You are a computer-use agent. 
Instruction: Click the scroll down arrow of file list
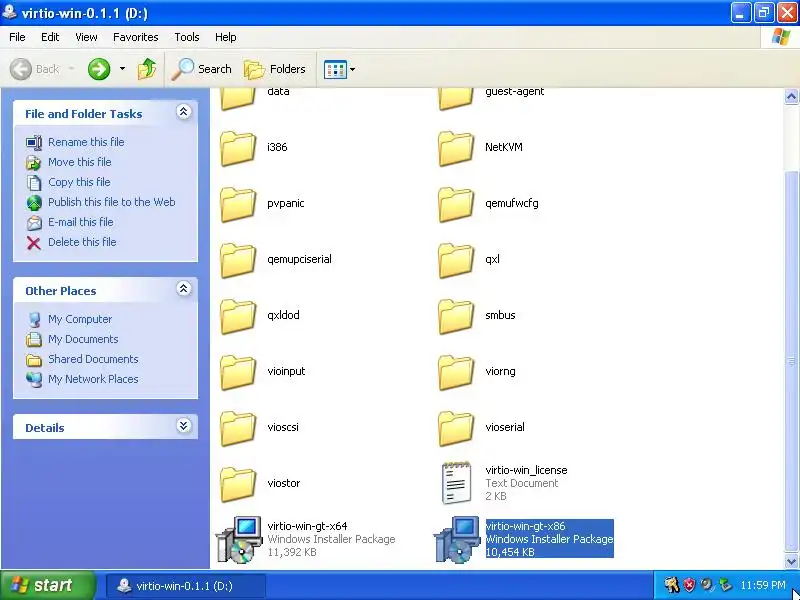click(791, 561)
